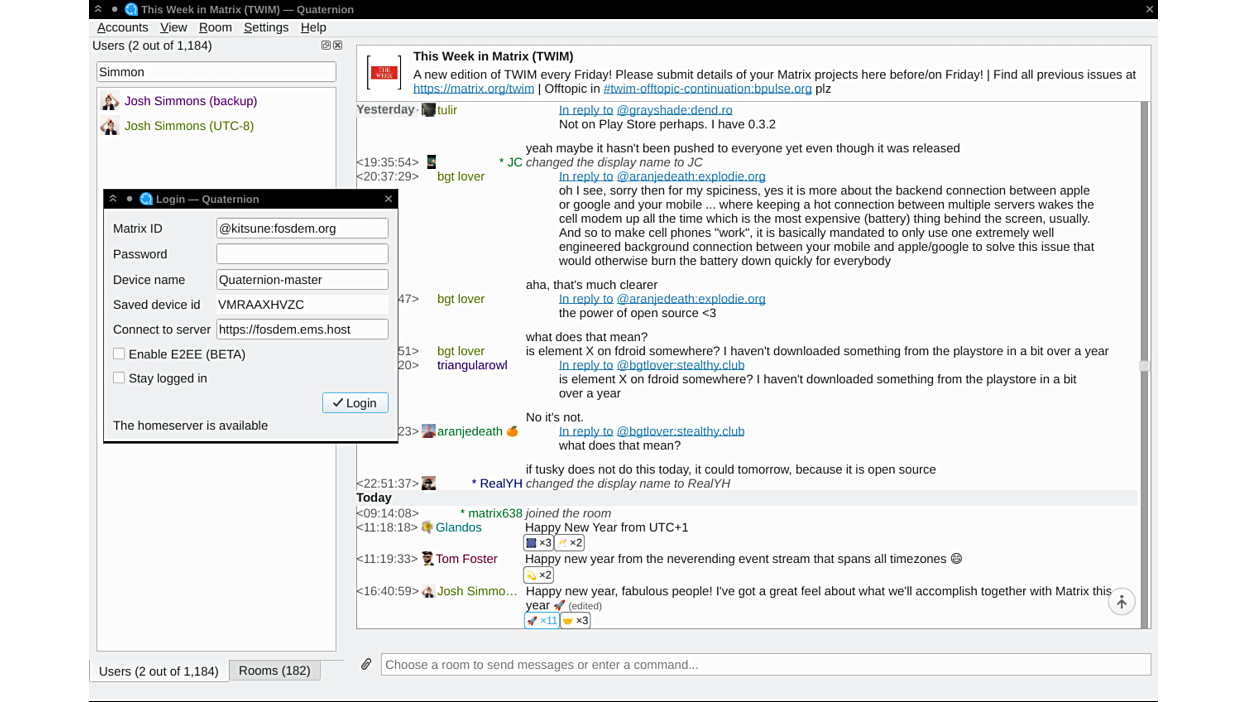This screenshot has height=702, width=1248.
Task: Enable the E2EE (BETA) checkbox
Action: [x=119, y=354]
